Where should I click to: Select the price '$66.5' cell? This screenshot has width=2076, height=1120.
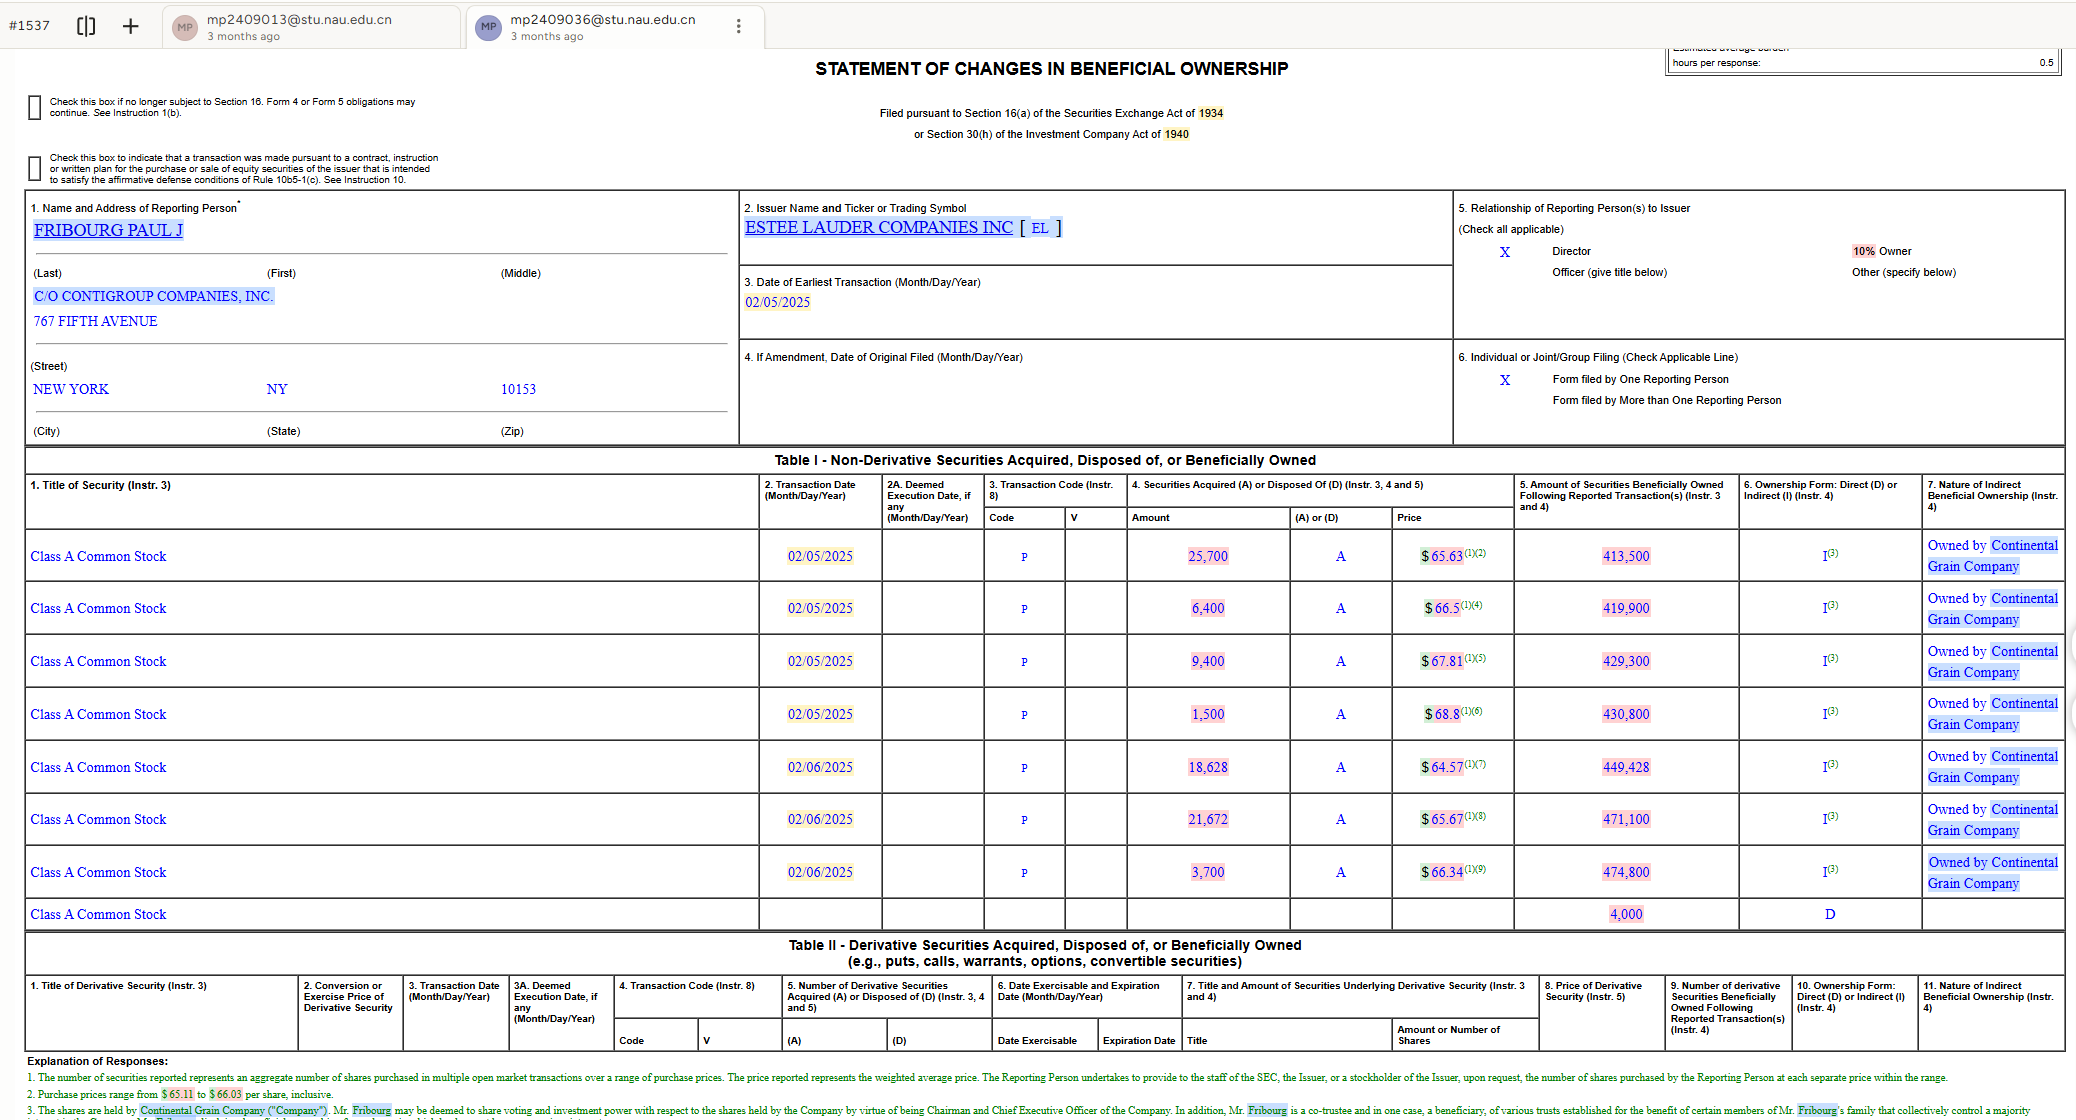point(1442,608)
